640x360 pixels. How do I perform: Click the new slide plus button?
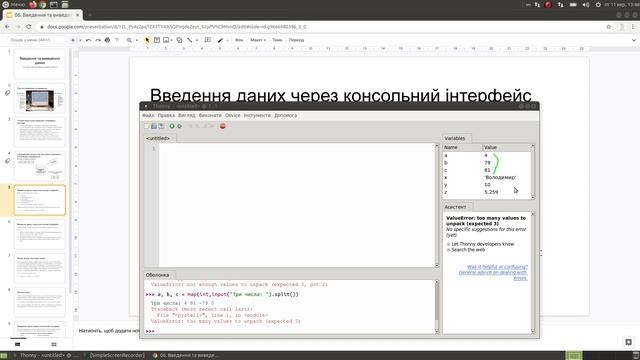coord(73,40)
